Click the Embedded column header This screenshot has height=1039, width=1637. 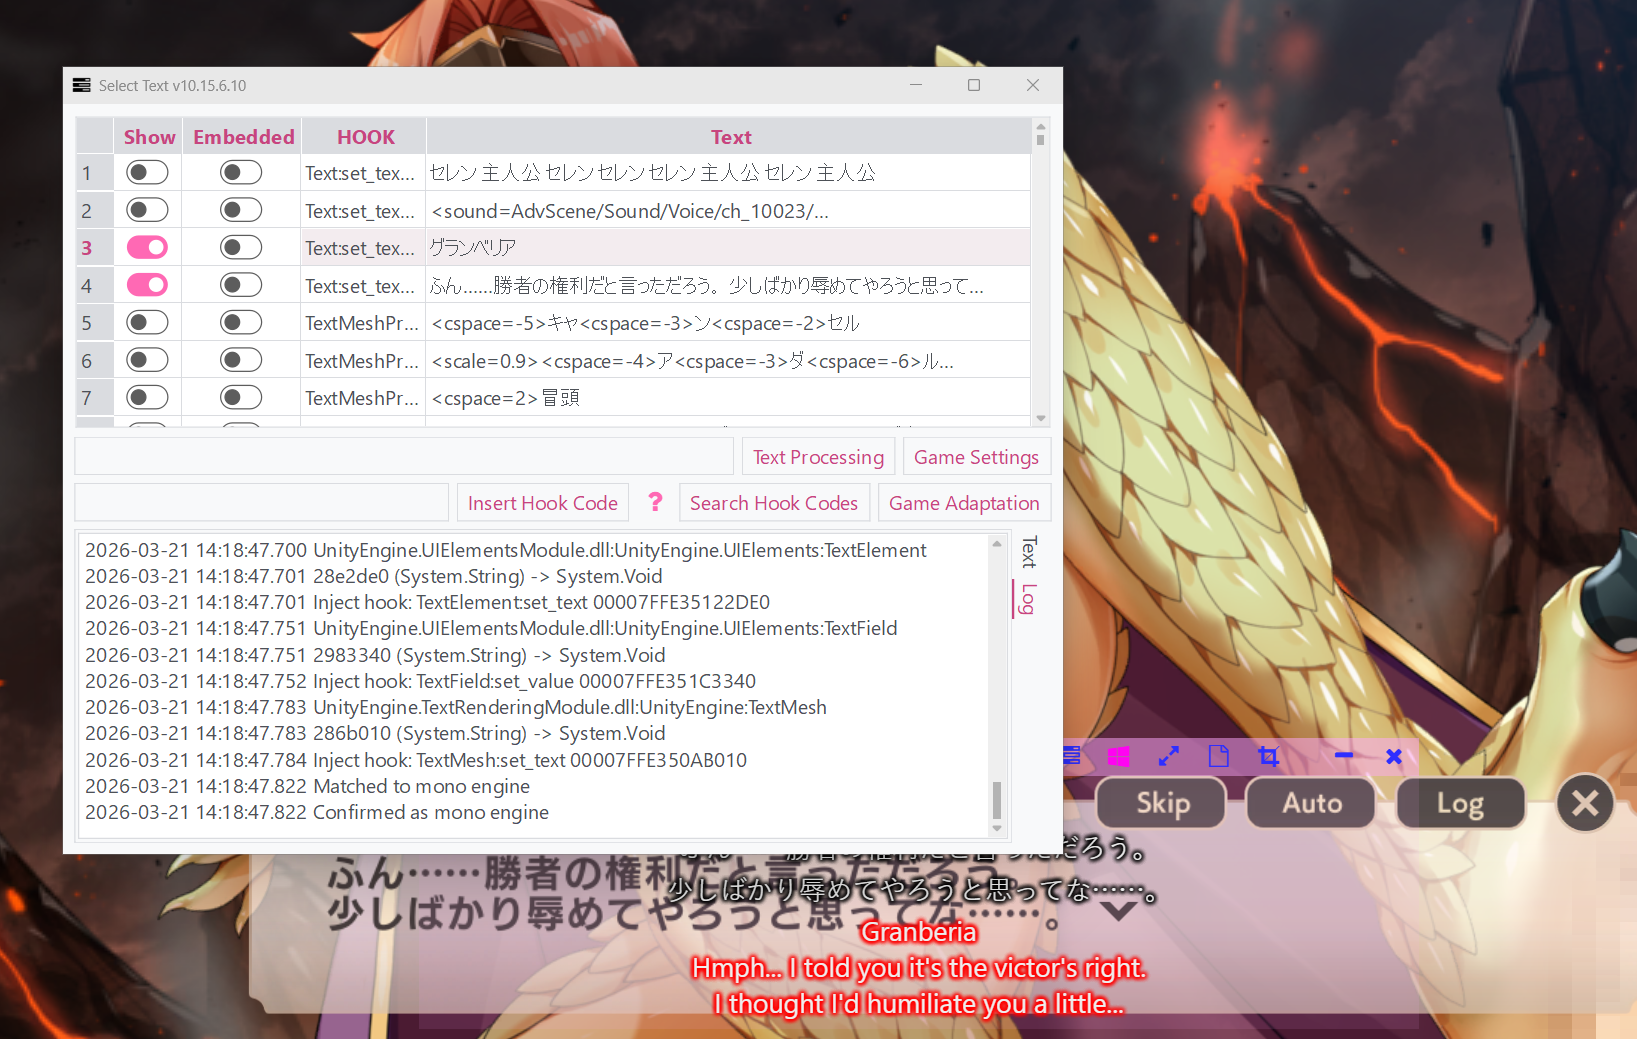coord(243,137)
